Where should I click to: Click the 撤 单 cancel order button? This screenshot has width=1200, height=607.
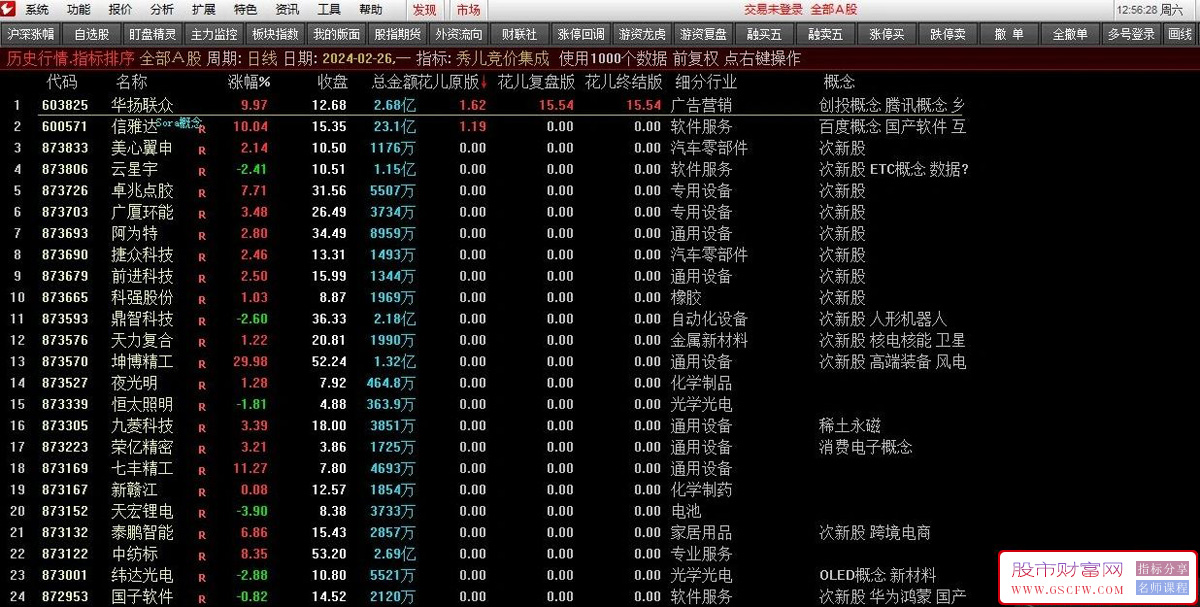1009,34
